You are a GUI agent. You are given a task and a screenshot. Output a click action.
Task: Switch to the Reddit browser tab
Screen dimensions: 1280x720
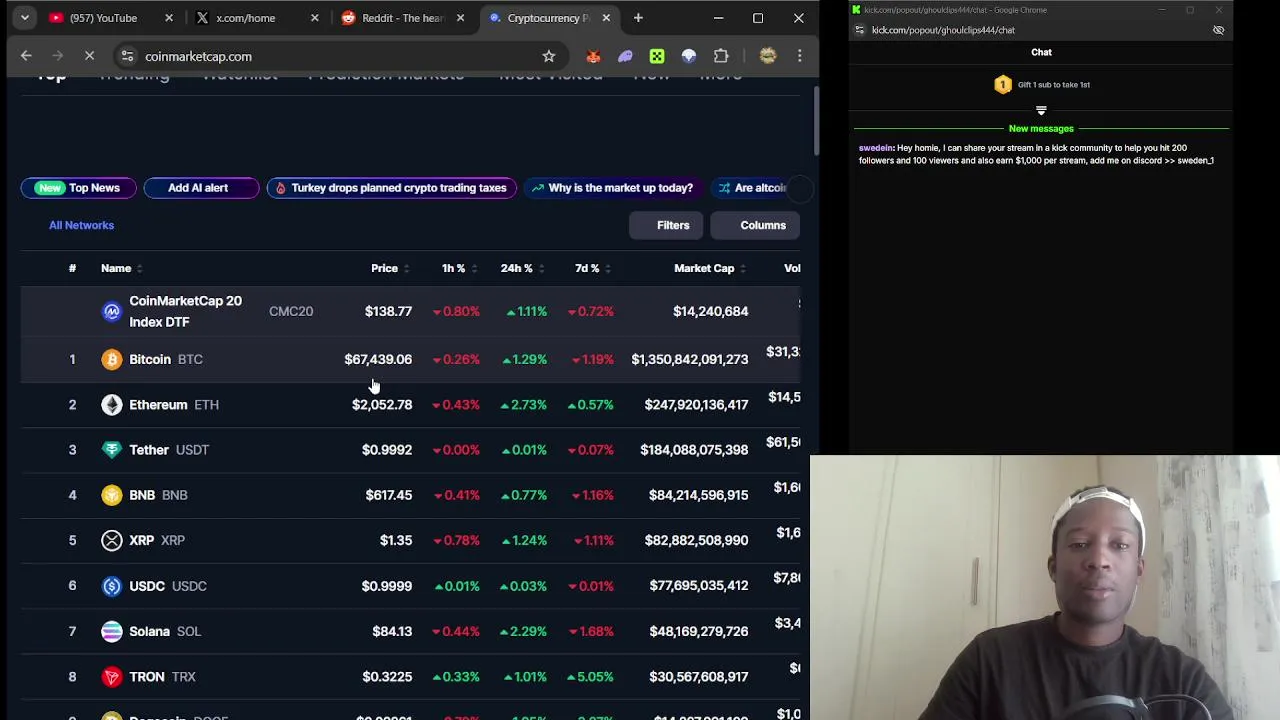[x=402, y=18]
